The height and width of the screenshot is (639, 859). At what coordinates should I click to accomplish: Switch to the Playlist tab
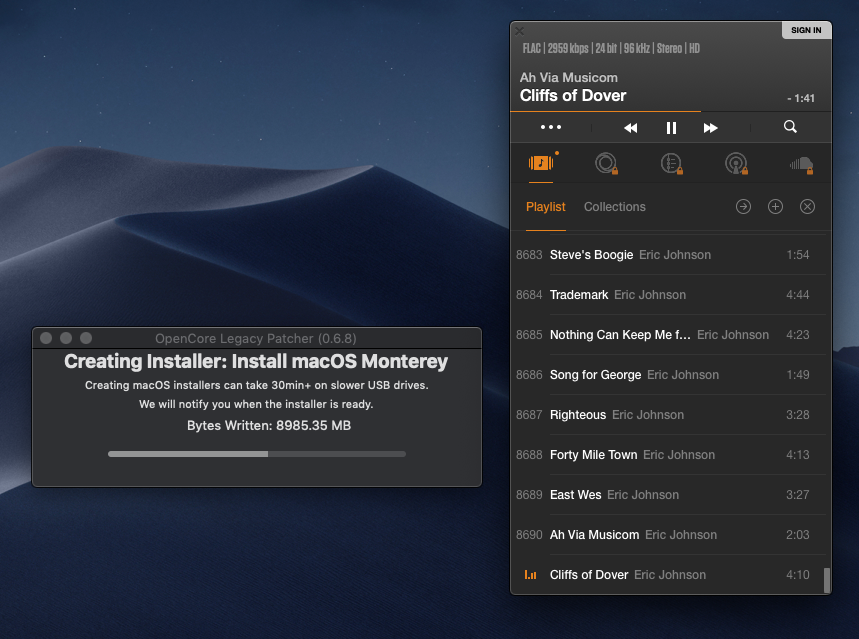[546, 207]
